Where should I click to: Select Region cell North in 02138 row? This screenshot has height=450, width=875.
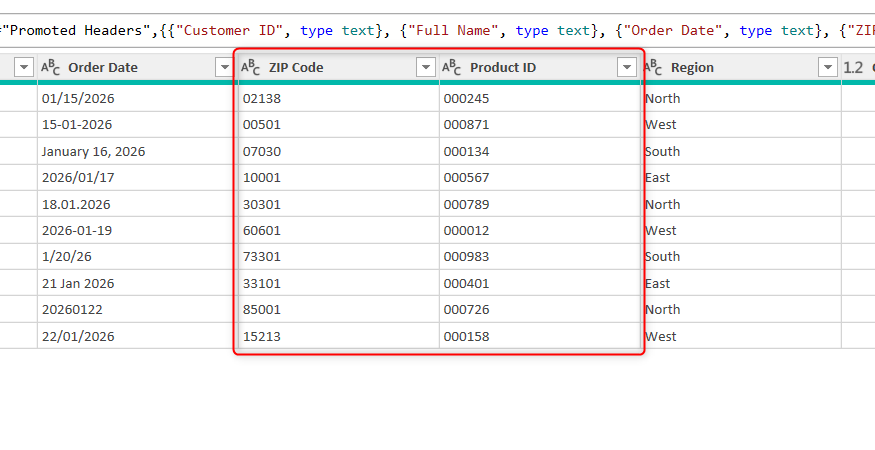point(741,99)
